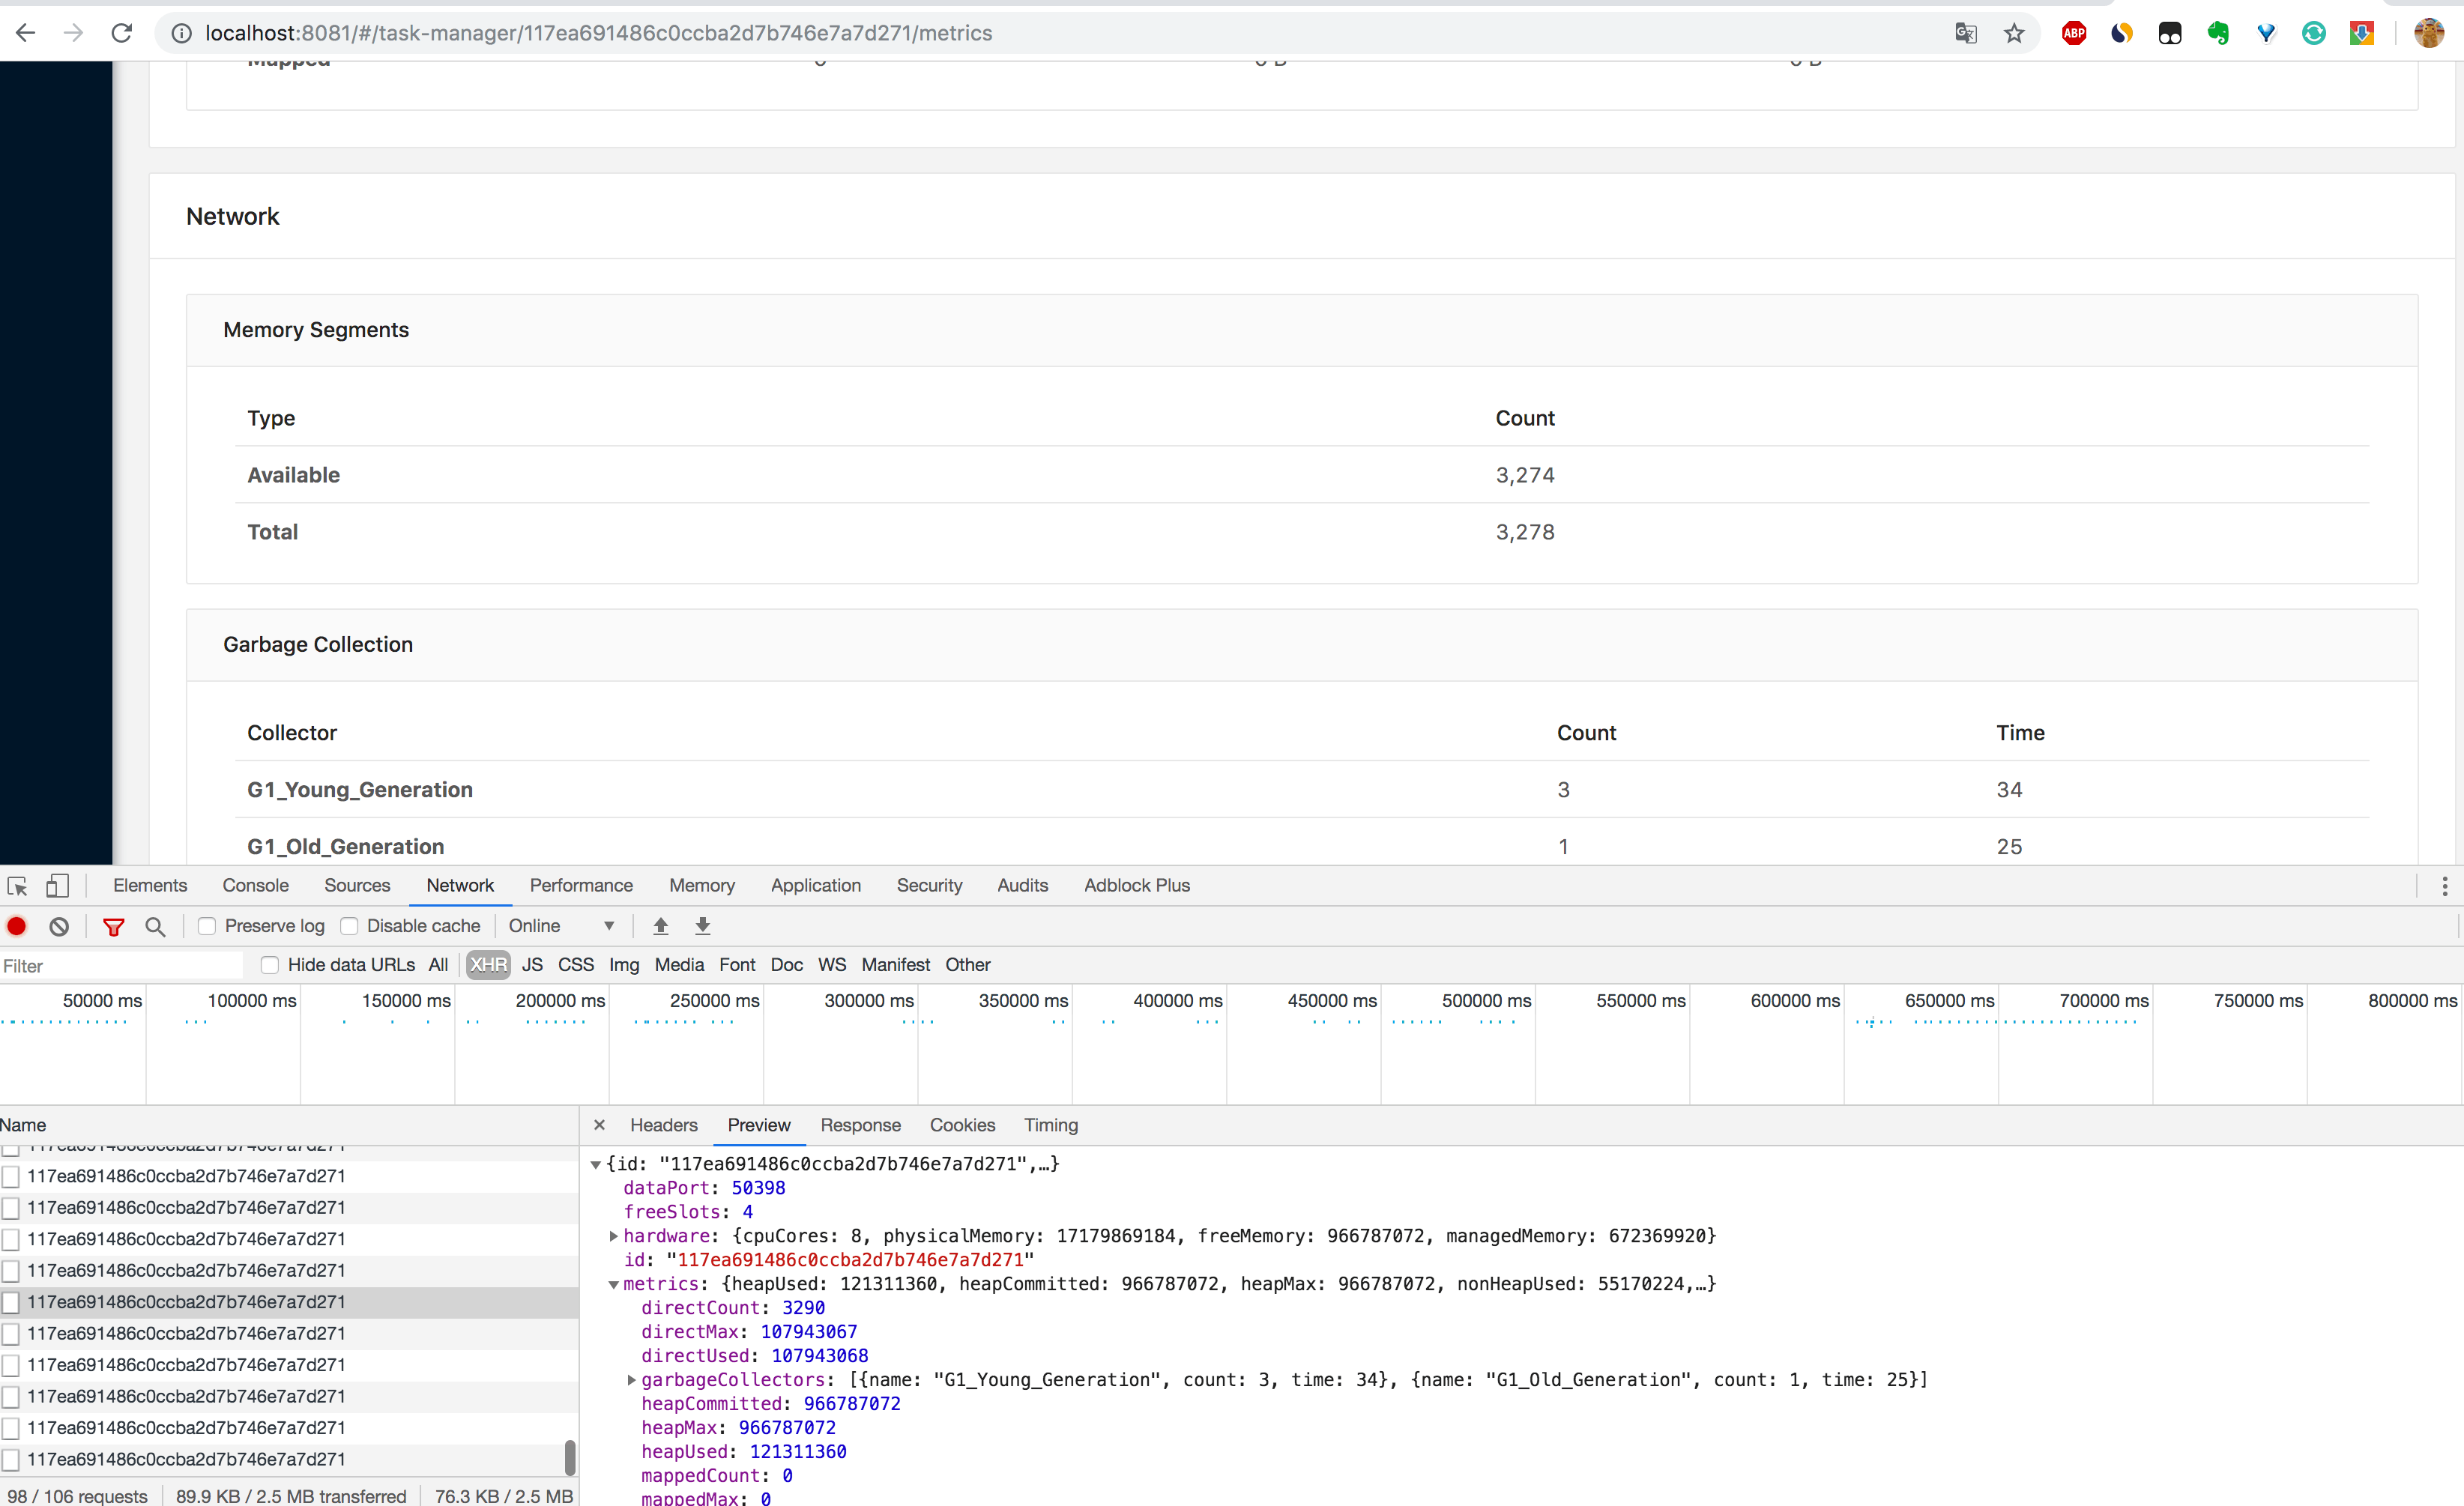This screenshot has height=1506, width=2464.
Task: Stop recording network log
Action: click(17, 926)
